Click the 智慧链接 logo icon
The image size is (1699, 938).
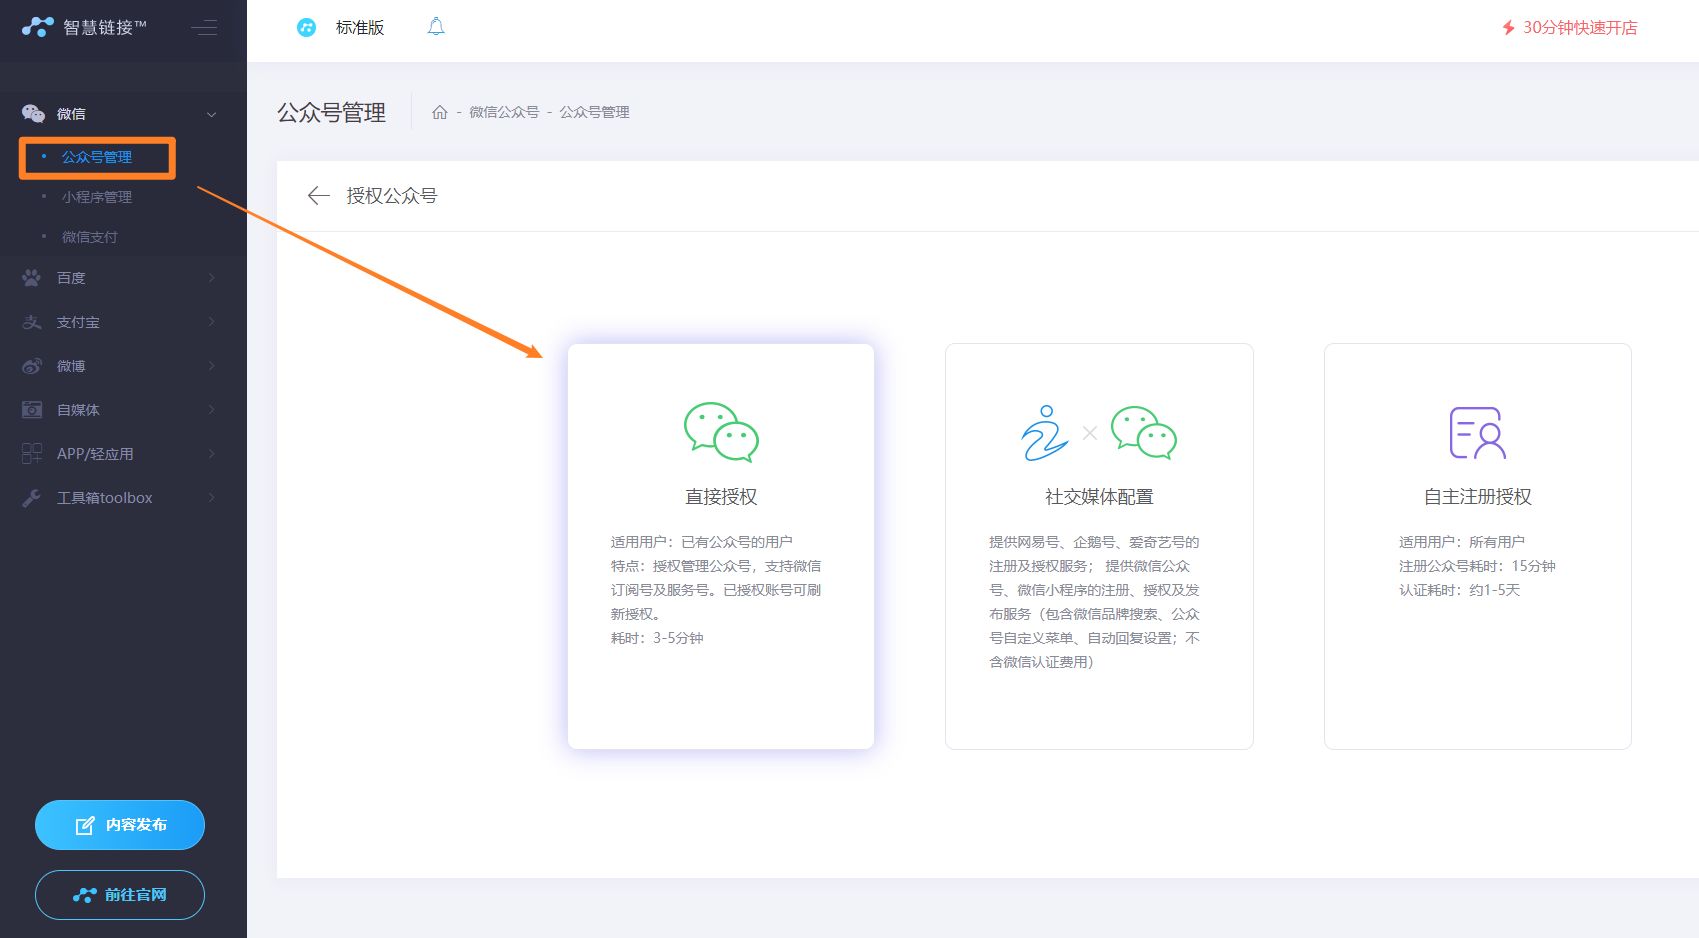(38, 27)
